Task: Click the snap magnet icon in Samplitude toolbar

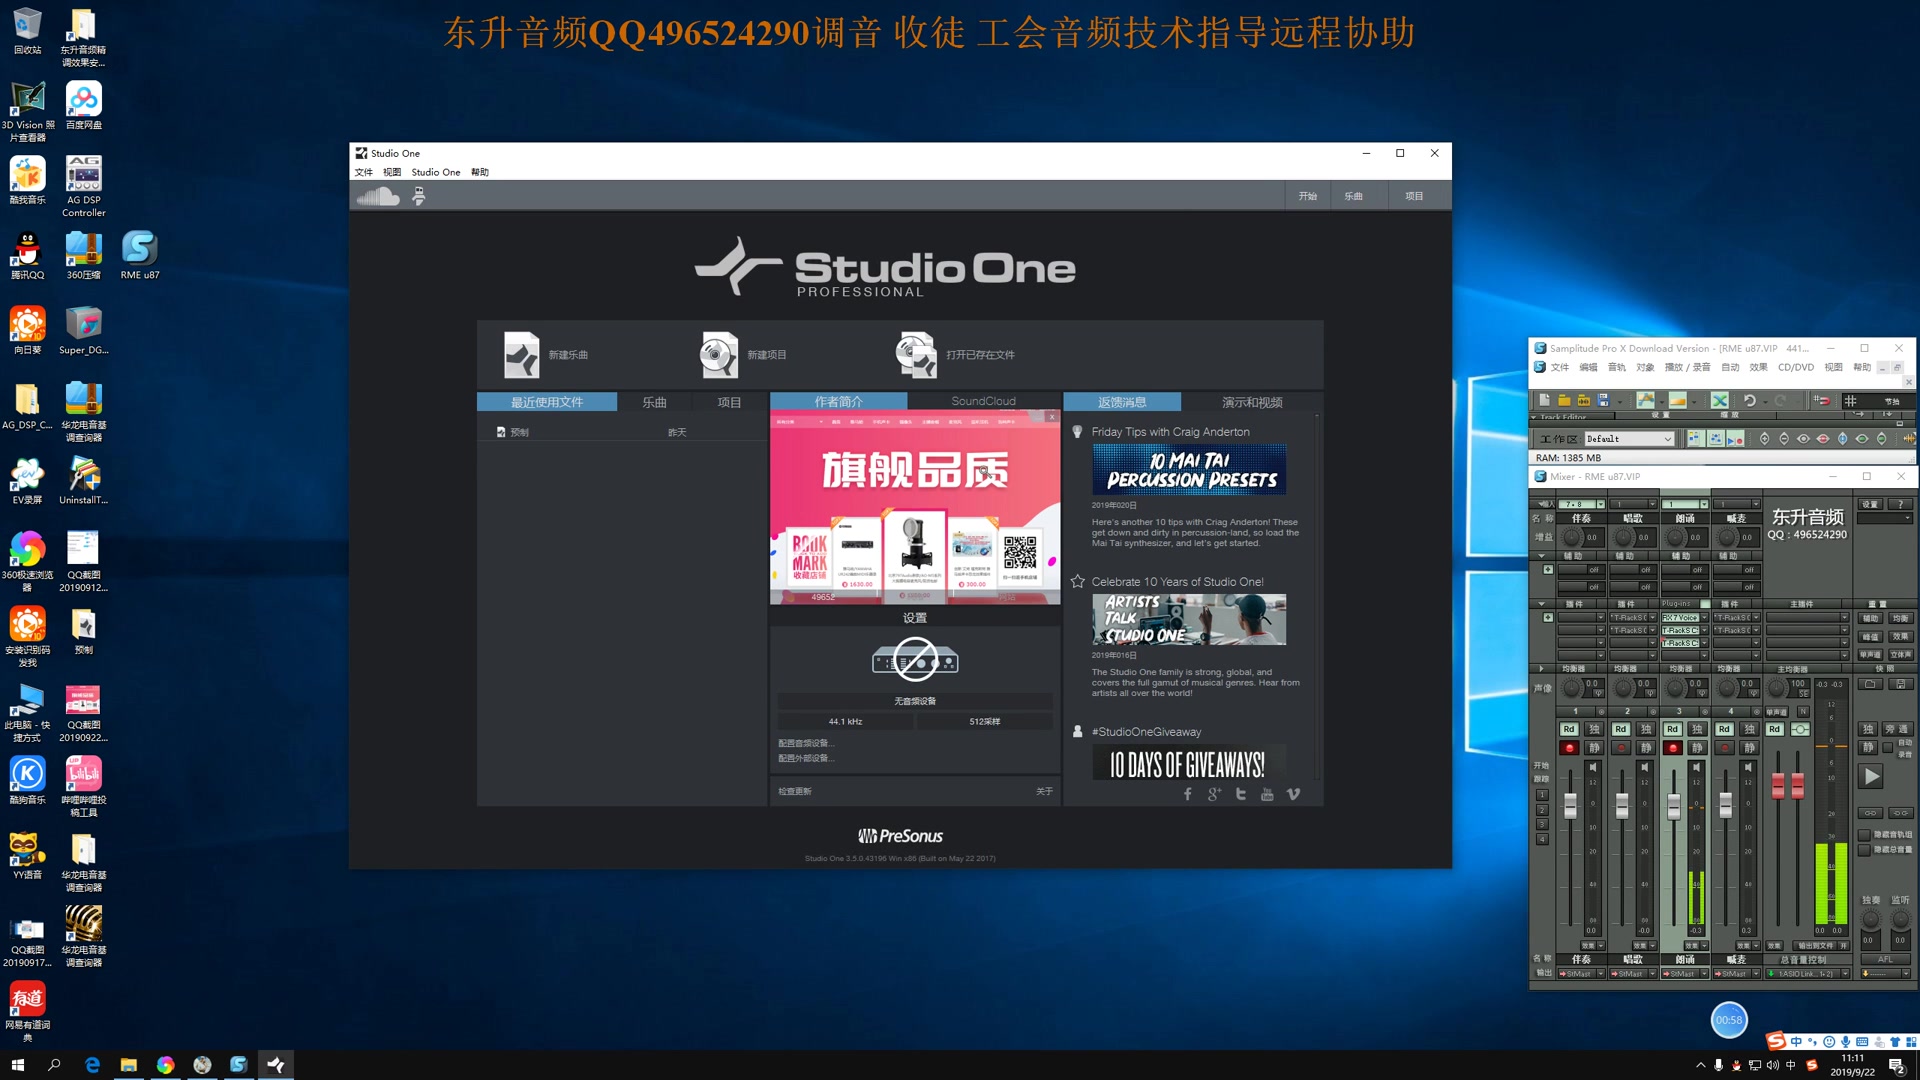Action: (1822, 400)
